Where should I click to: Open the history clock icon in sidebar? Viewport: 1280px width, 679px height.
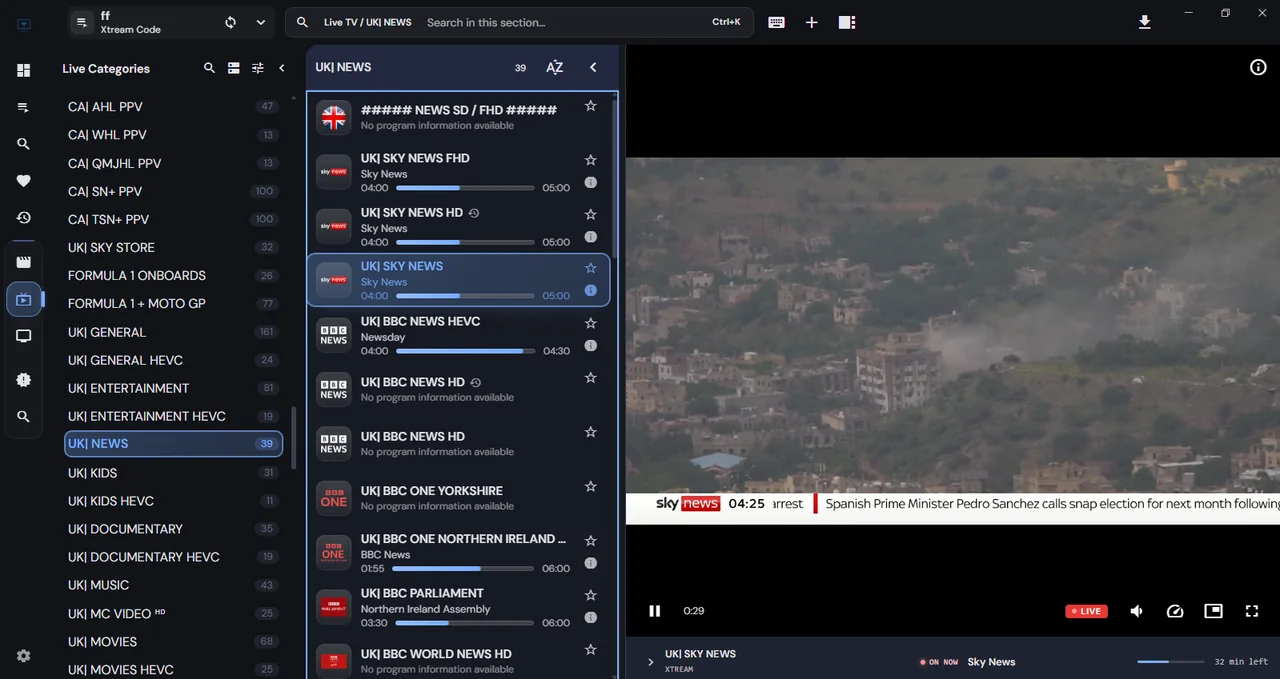(23, 218)
